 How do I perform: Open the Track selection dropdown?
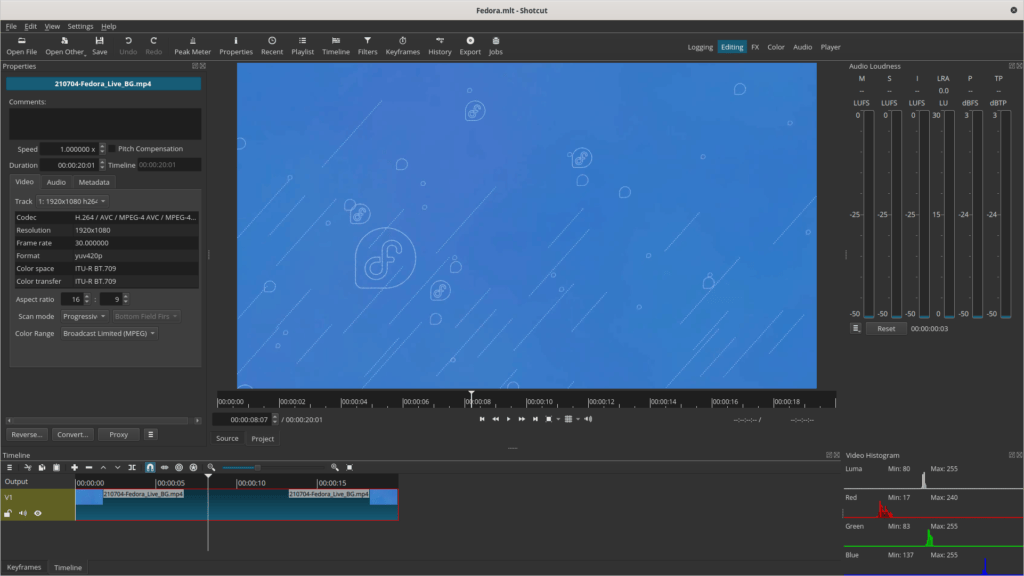pos(73,201)
